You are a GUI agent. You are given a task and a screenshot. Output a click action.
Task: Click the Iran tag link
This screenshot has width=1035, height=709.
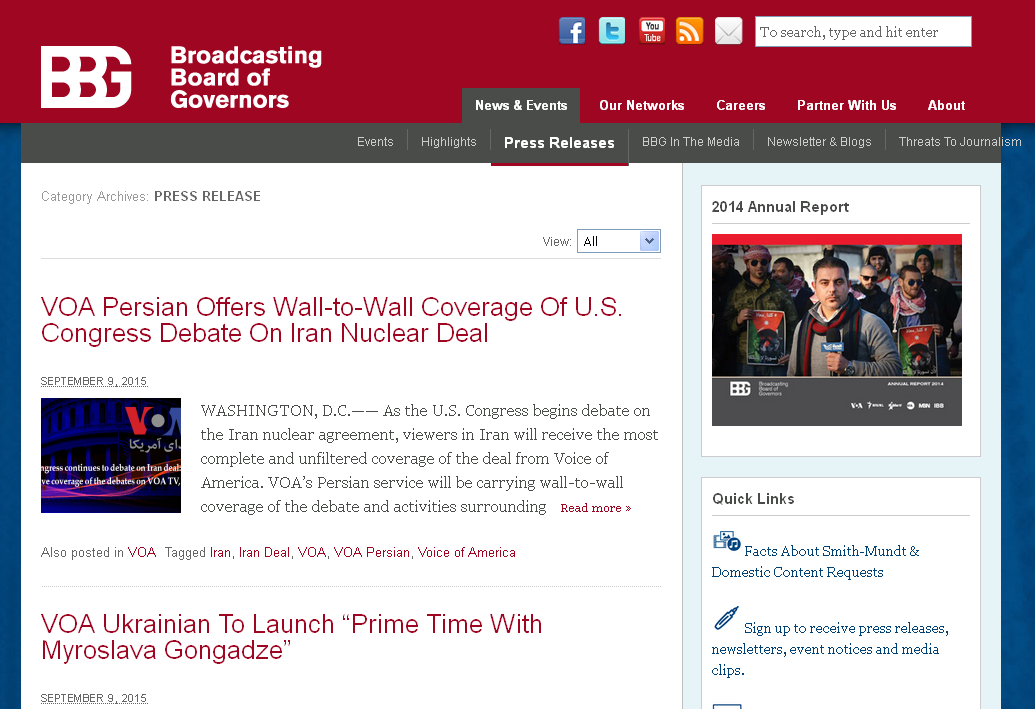point(220,553)
